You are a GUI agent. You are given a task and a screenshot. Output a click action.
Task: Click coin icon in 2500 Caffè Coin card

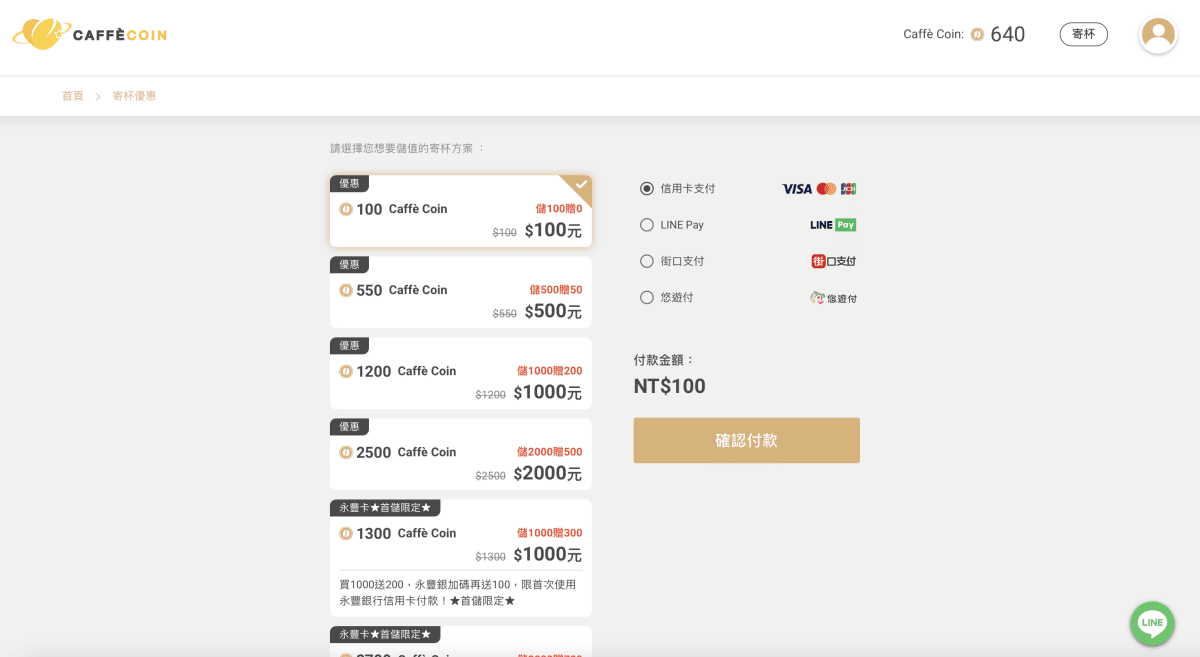point(346,452)
